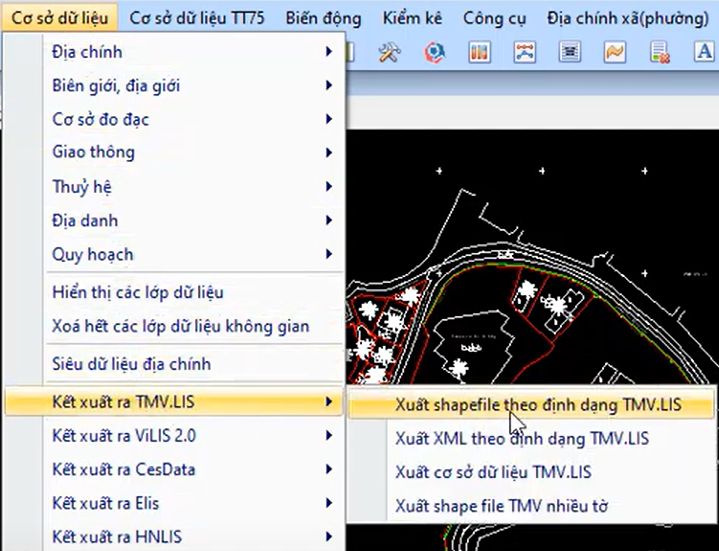Select the Kết xuất ra TMV.LIS entry
Viewport: 719px width, 551px height.
pyautogui.click(x=174, y=402)
